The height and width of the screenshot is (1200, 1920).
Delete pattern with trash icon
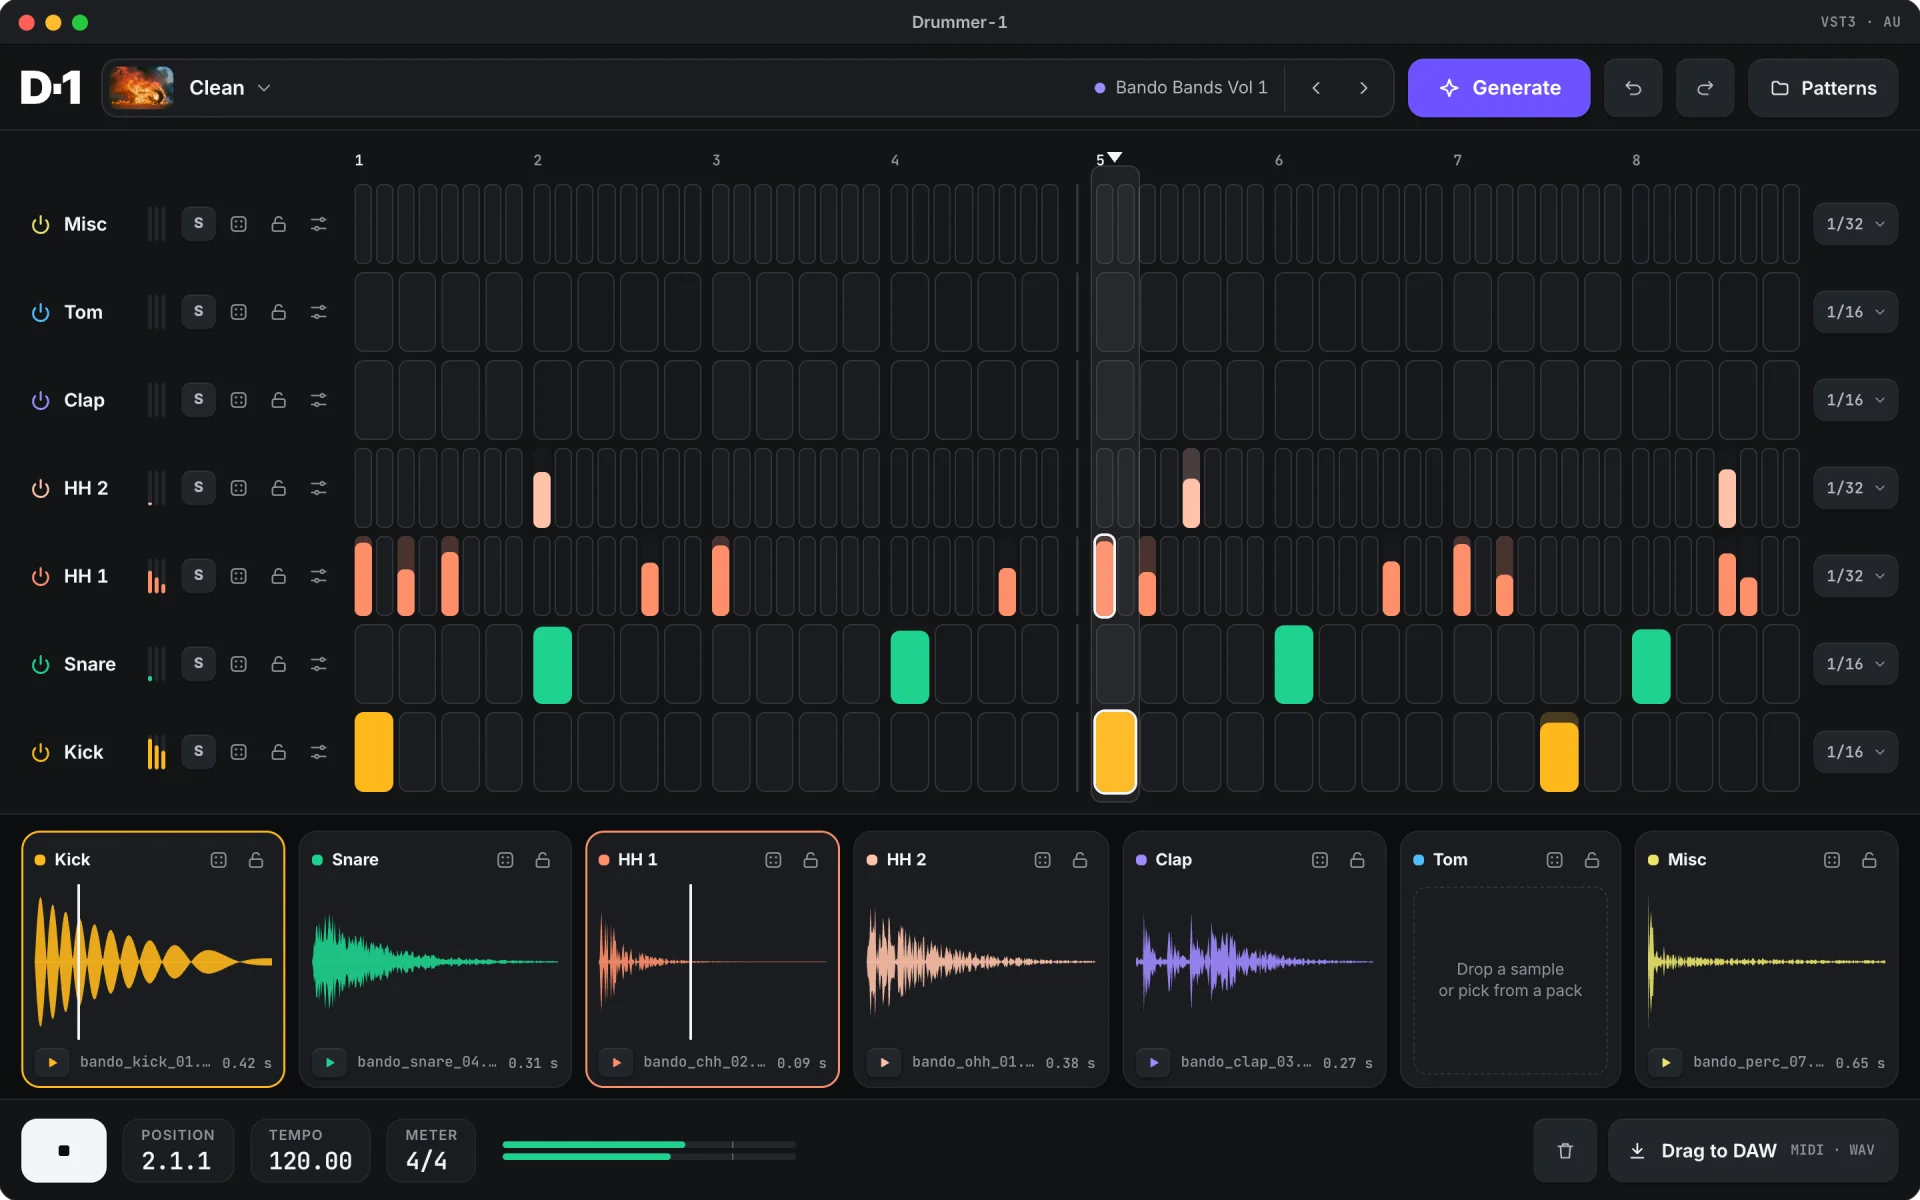[x=1565, y=1150]
